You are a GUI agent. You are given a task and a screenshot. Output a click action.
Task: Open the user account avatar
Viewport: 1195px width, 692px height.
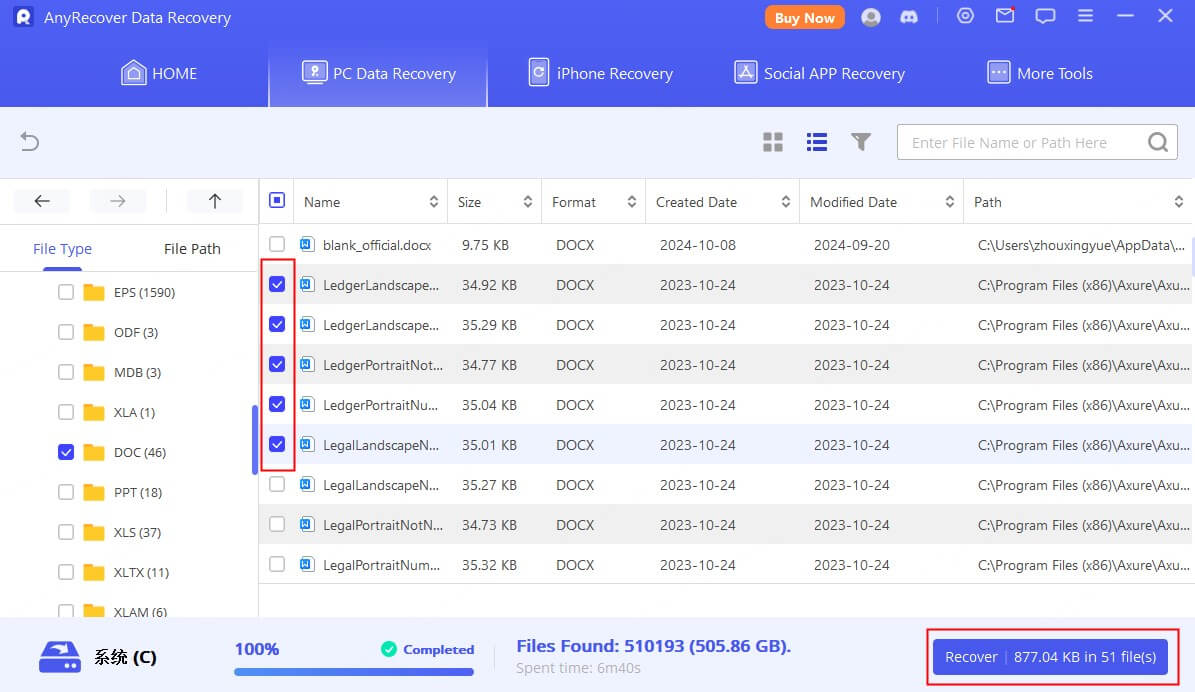[x=870, y=16]
